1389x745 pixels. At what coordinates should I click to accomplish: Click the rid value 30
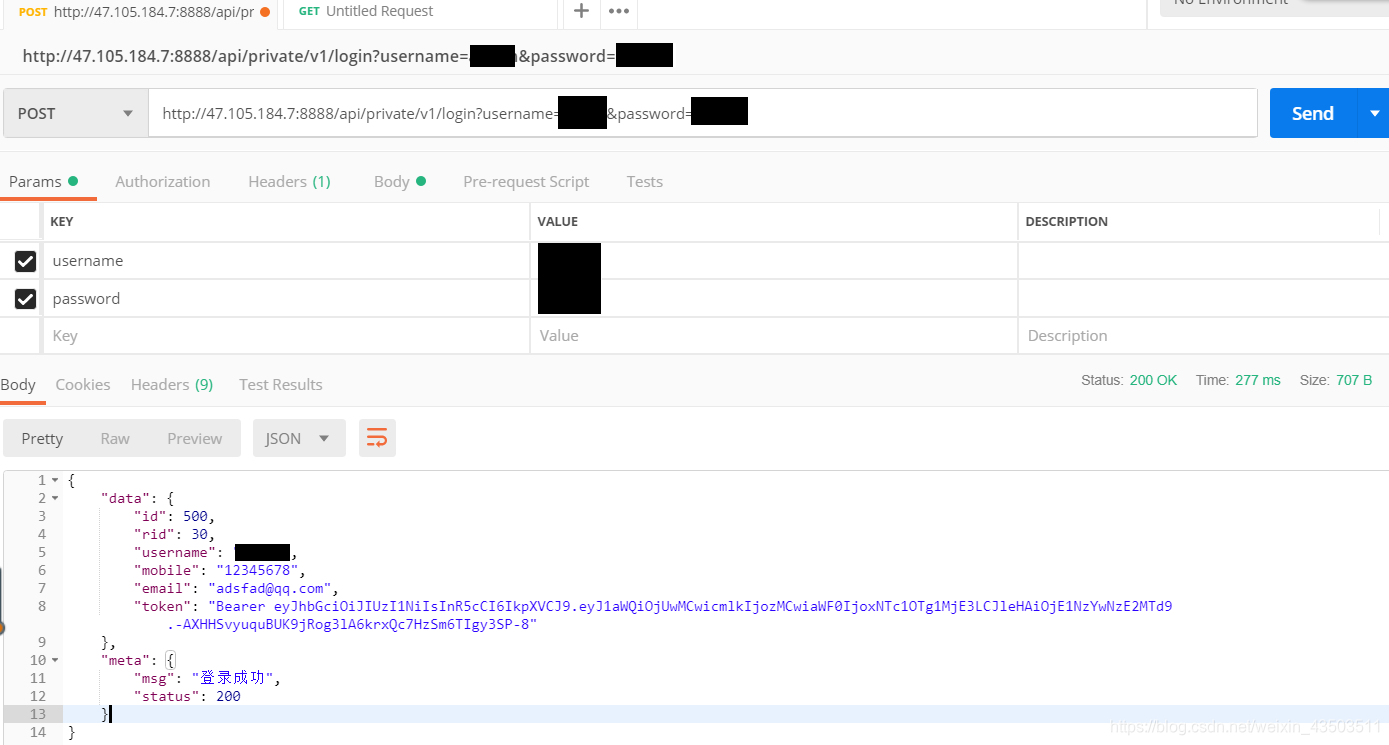[x=199, y=534]
